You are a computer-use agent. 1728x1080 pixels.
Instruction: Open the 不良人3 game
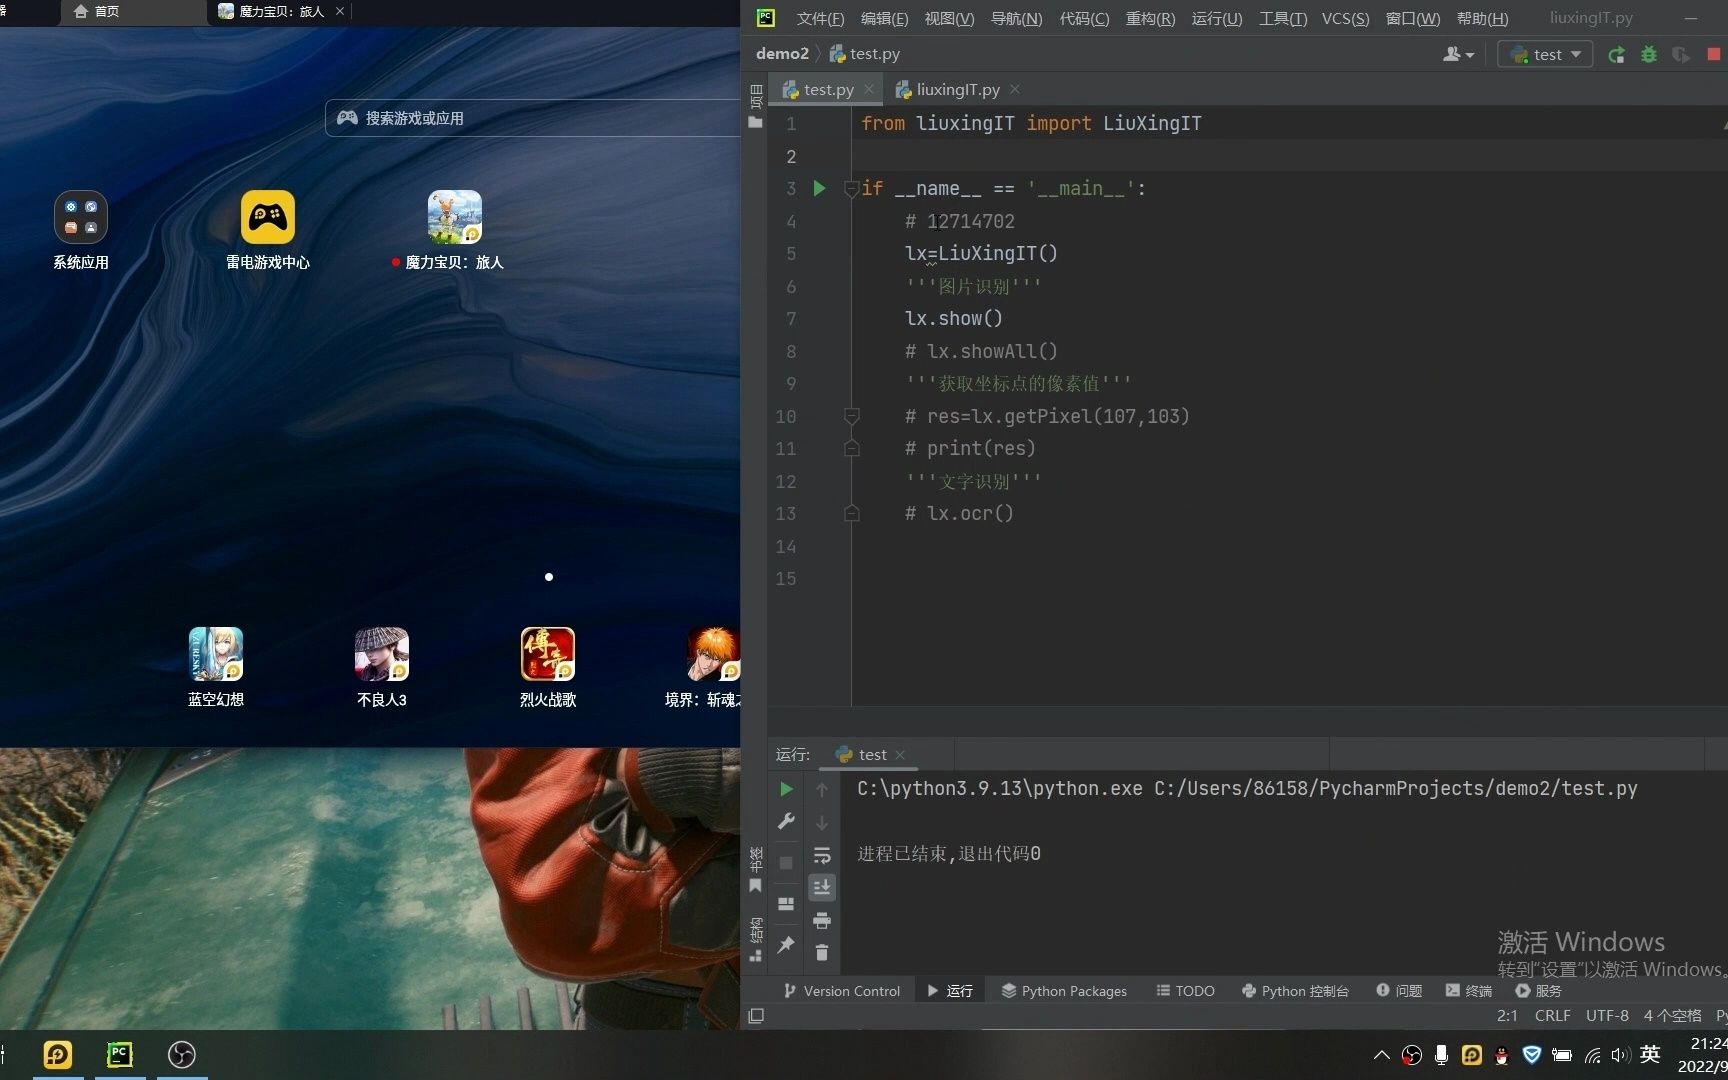(381, 654)
